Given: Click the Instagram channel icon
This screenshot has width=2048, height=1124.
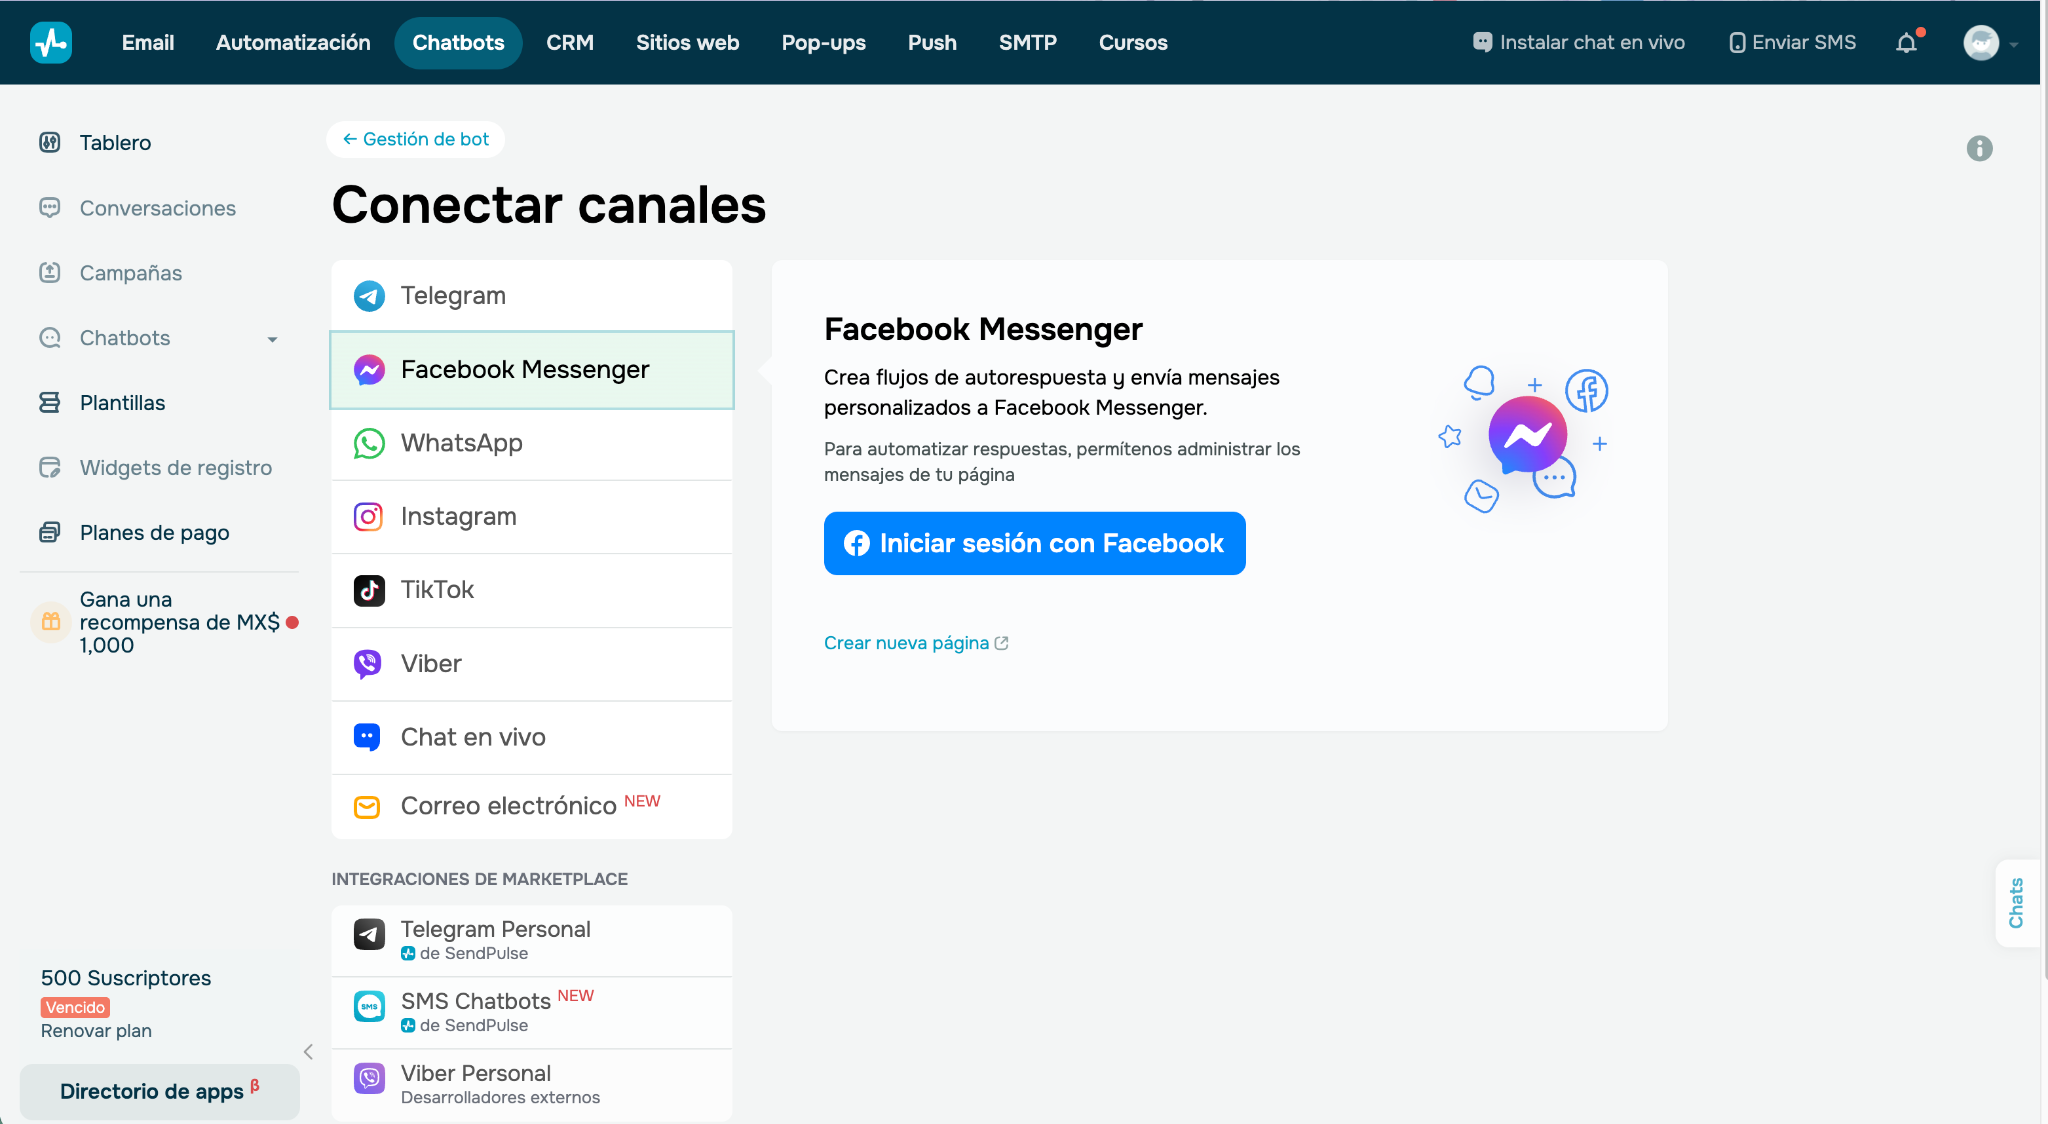Looking at the screenshot, I should [369, 516].
